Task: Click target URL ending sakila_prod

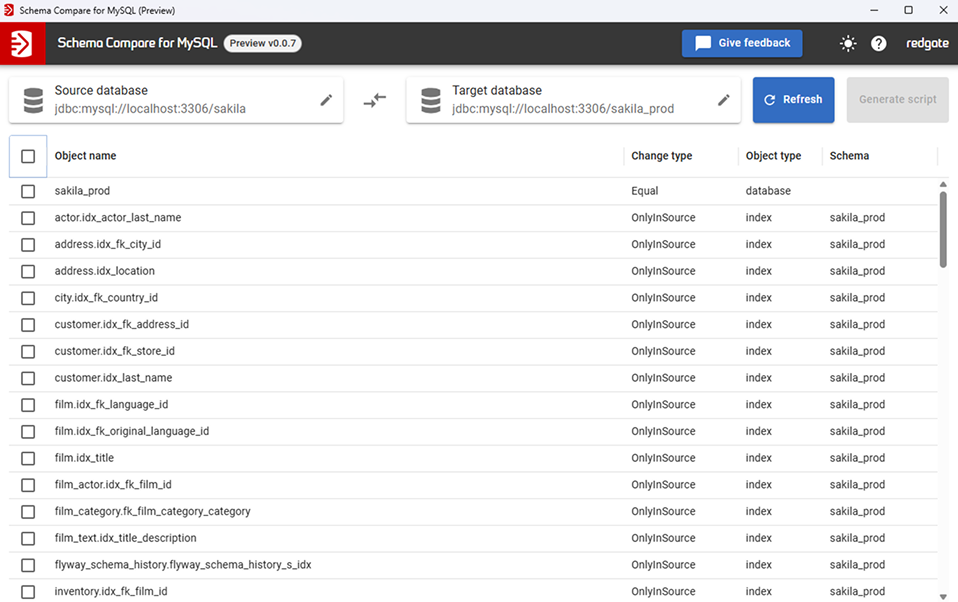Action: pyautogui.click(x=563, y=109)
